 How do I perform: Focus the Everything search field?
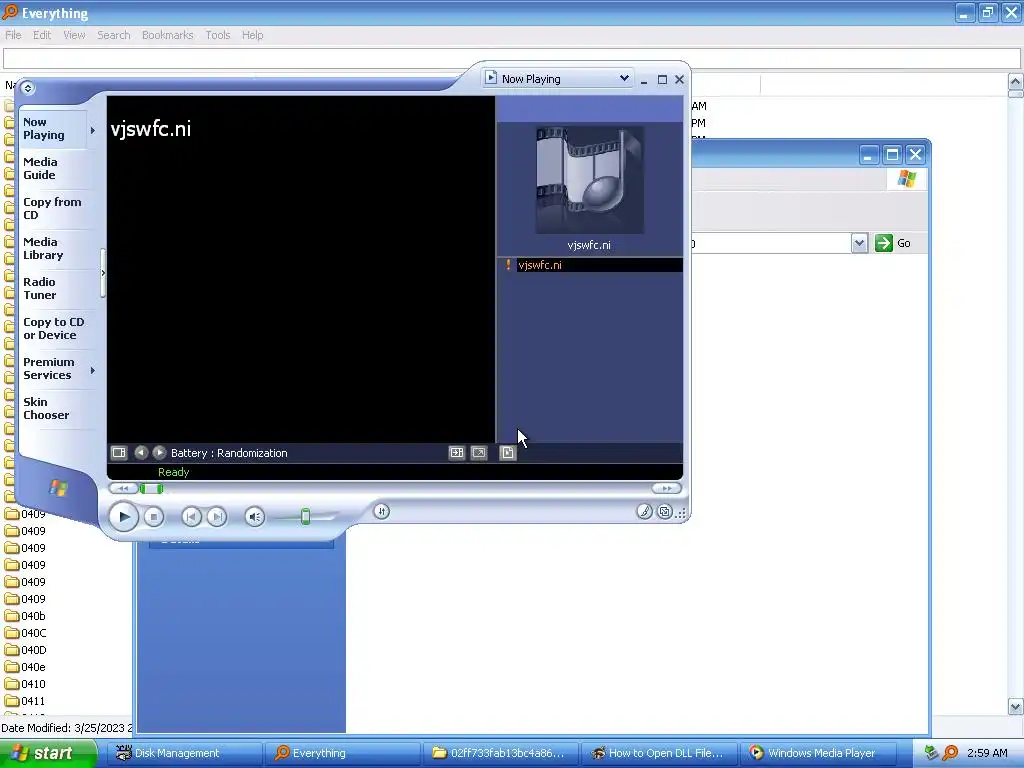click(512, 59)
